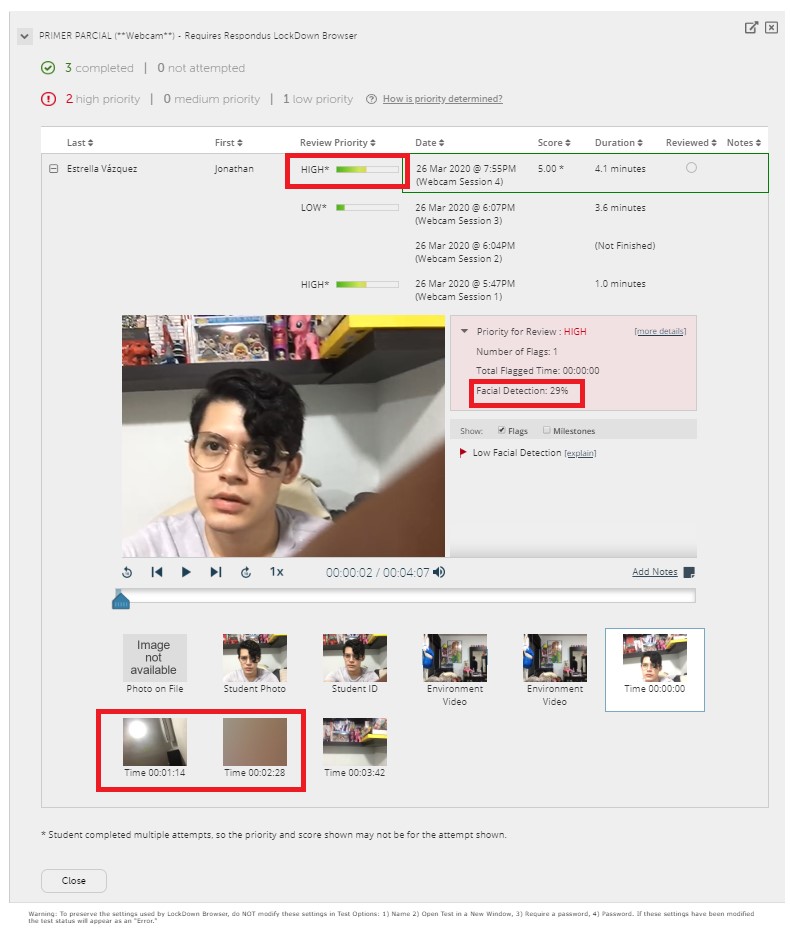790x929 pixels.
Task: Click the play button on video player
Action: [186, 572]
